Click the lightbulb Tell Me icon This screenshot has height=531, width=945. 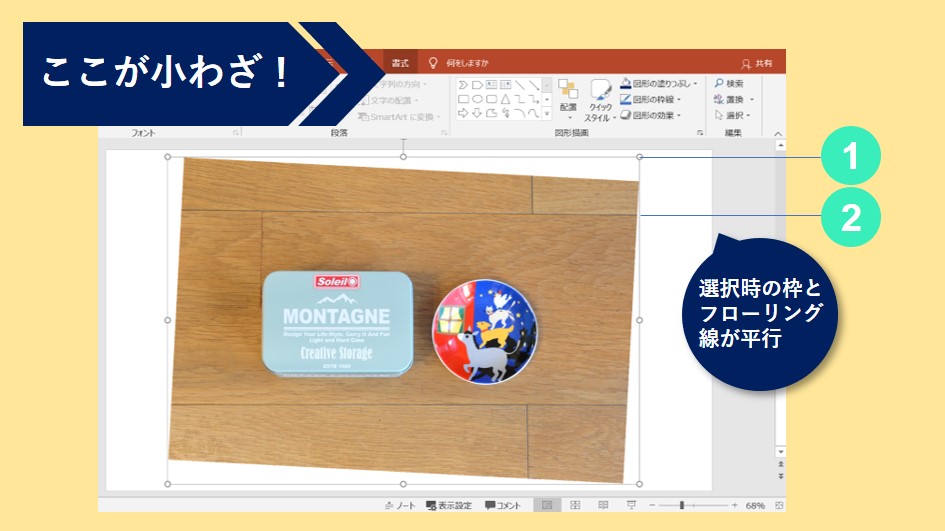coord(433,63)
